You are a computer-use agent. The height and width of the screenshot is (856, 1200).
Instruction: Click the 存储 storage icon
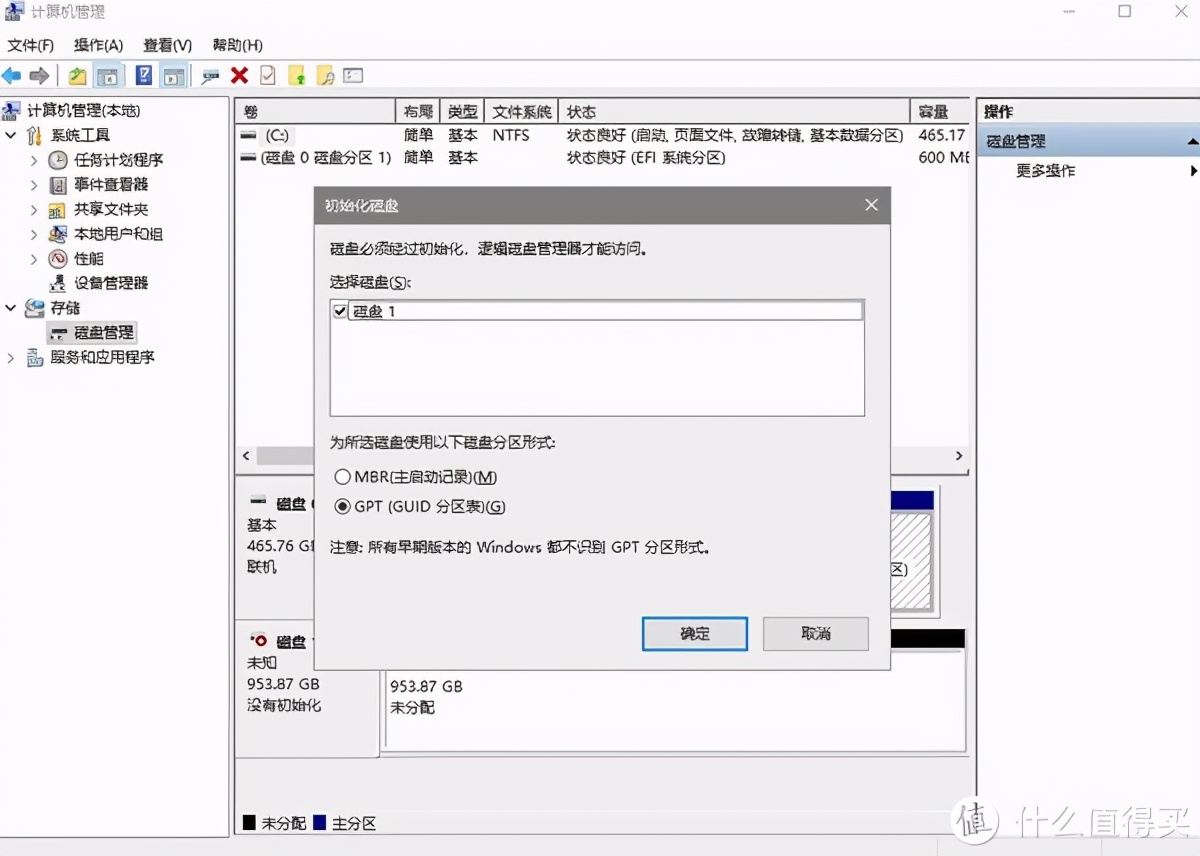pyautogui.click(x=35, y=308)
